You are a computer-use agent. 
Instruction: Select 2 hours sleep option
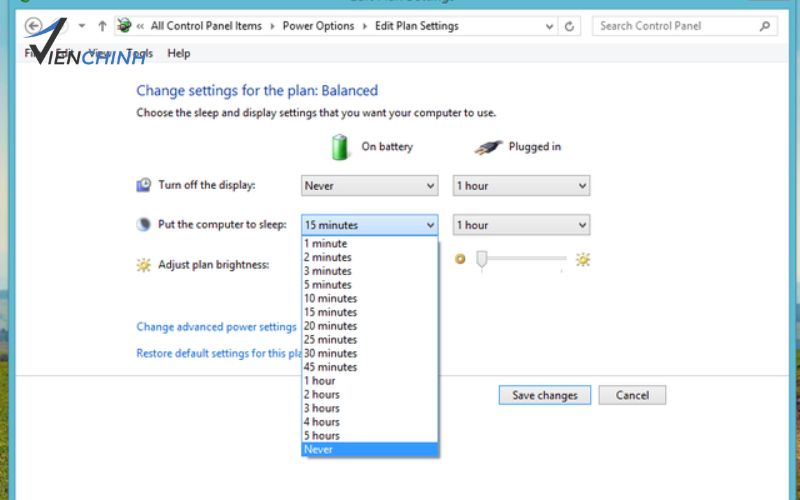point(369,395)
